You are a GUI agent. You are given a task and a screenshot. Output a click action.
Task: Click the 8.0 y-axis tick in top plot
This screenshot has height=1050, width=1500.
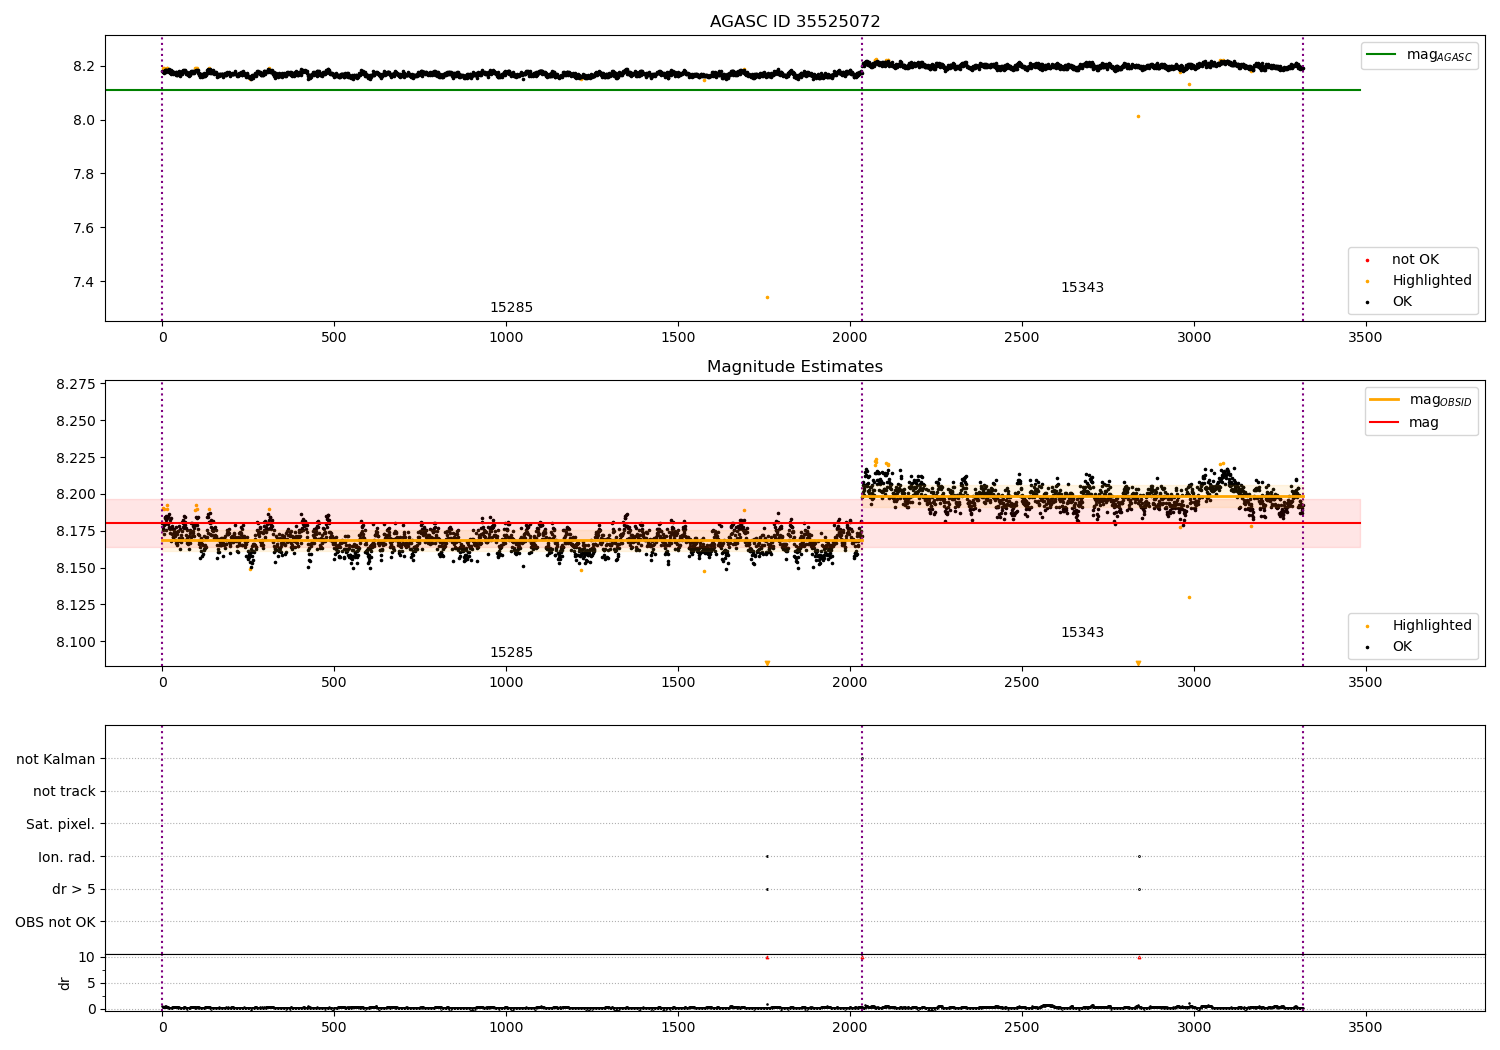pyautogui.click(x=84, y=121)
